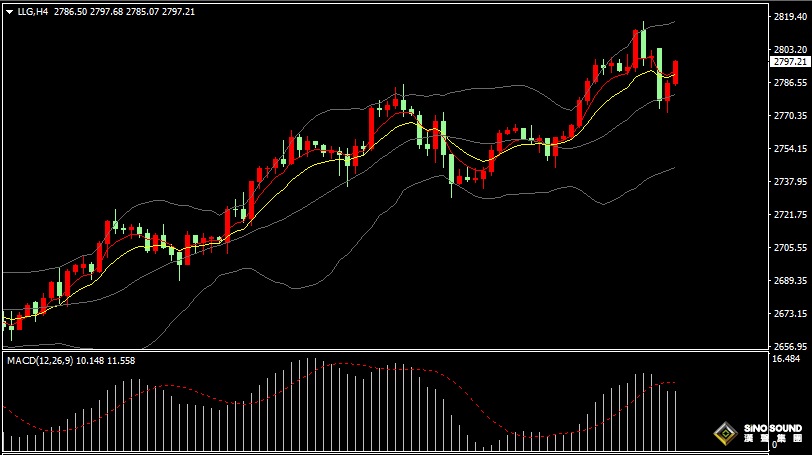Click the dropdown triangle beside LLG,H4
Screen dimensions: 812x455
click(x=10, y=11)
